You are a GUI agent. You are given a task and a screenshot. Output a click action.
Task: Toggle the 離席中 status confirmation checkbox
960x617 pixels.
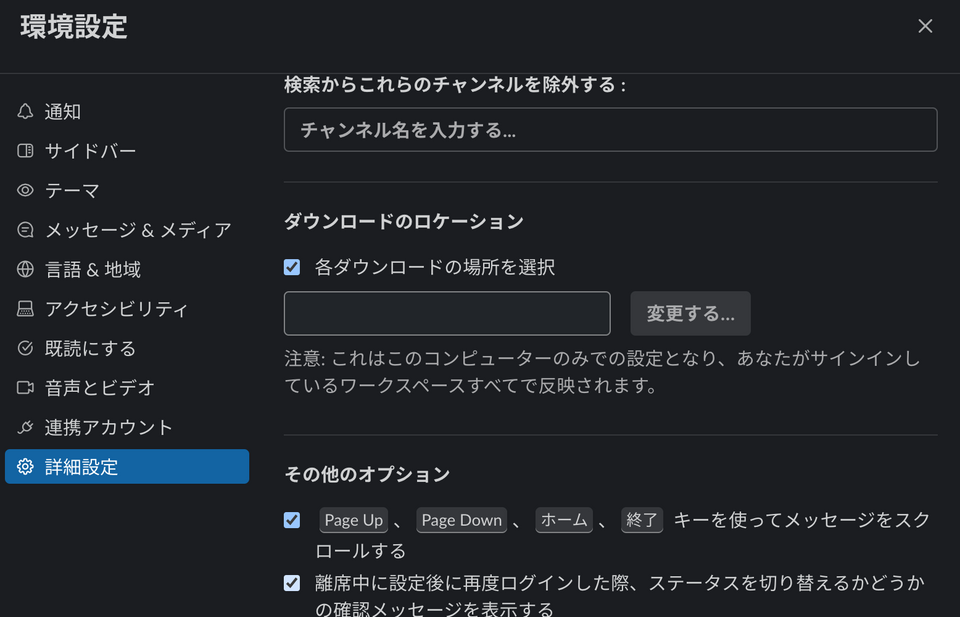(292, 583)
